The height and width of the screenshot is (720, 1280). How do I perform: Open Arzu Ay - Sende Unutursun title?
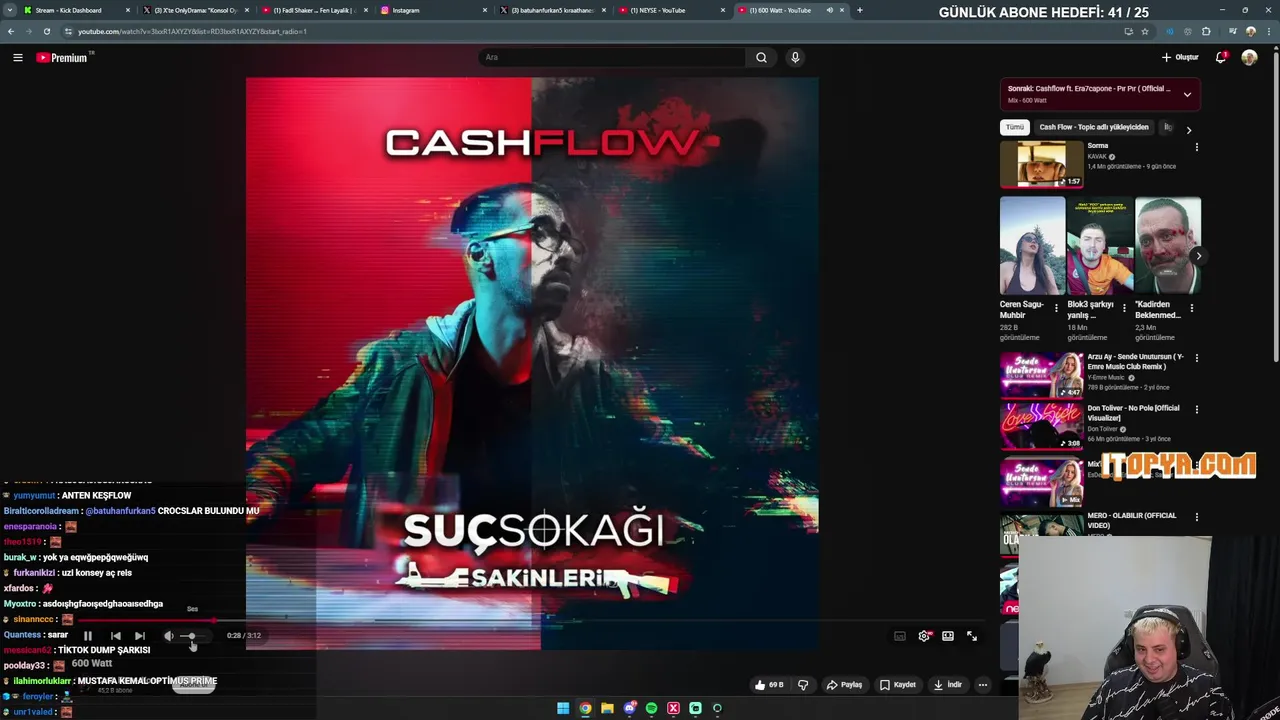tap(1135, 362)
